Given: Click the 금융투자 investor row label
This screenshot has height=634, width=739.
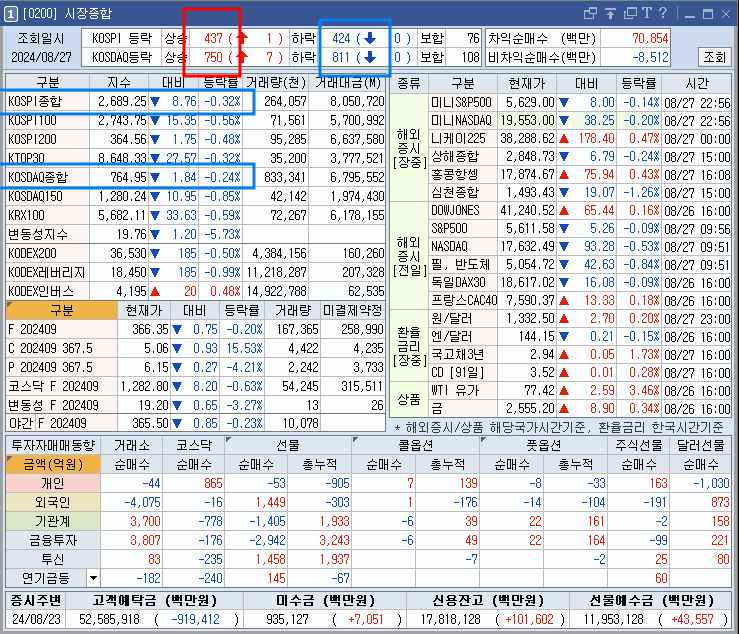Looking at the screenshot, I should tap(53, 540).
